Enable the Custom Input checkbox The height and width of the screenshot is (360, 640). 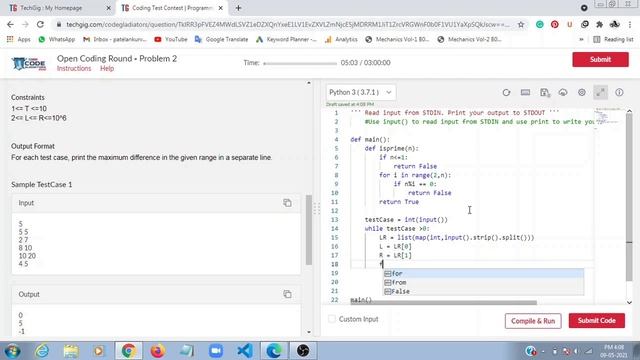point(332,319)
